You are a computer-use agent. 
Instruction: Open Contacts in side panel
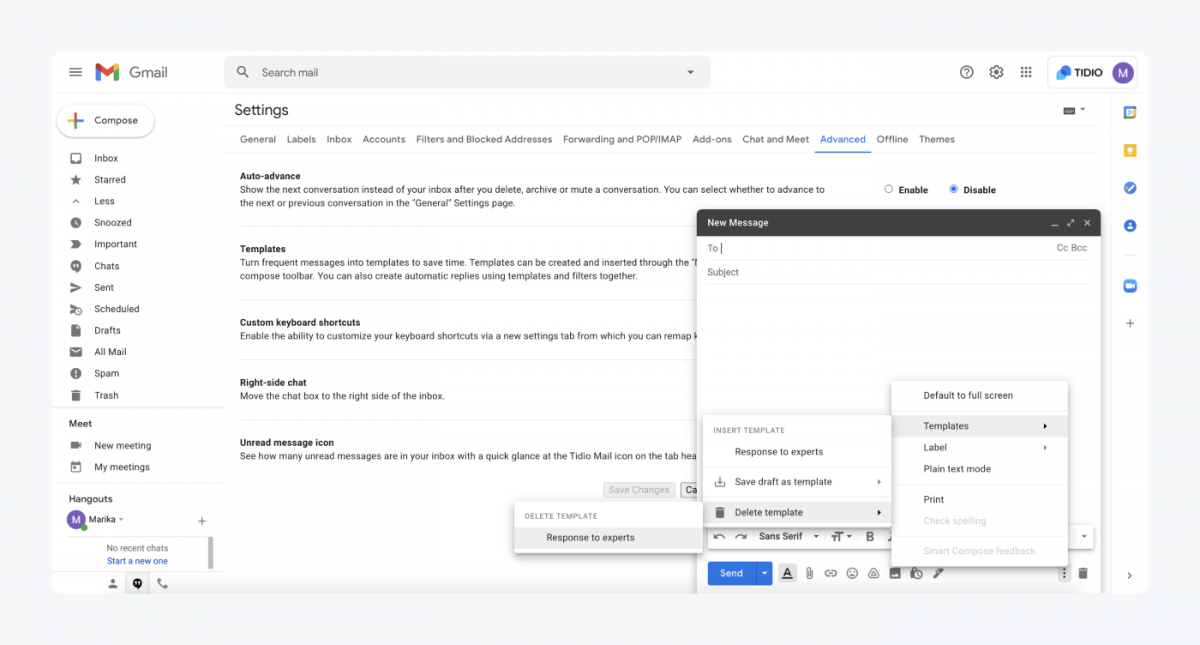(1130, 226)
